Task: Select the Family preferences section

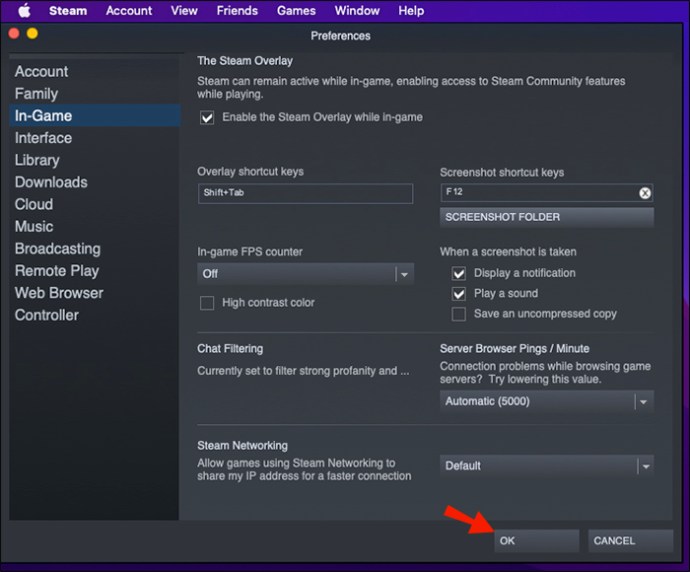Action: point(95,94)
